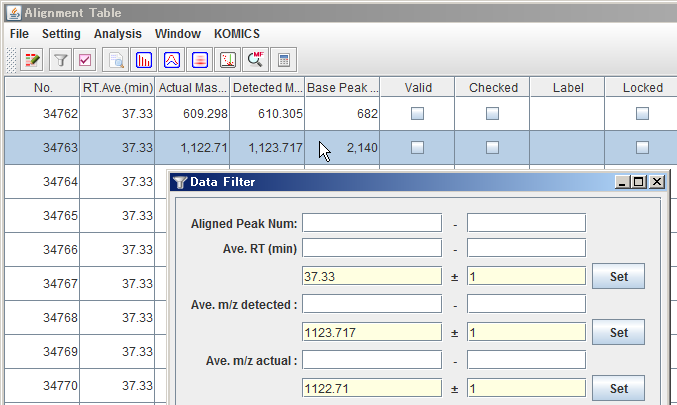677x405 pixels.
Task: Launch the MF magnifier search icon
Action: pos(256,60)
